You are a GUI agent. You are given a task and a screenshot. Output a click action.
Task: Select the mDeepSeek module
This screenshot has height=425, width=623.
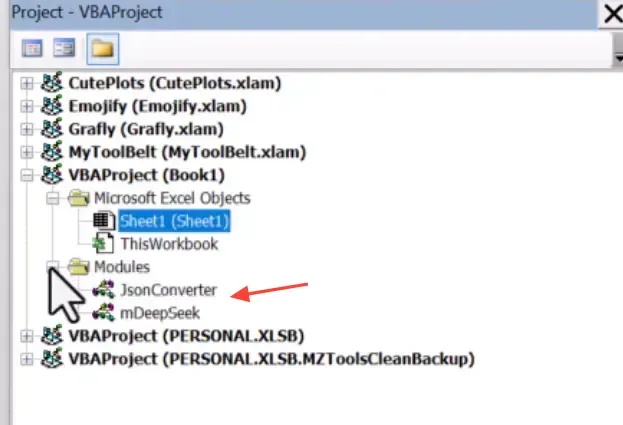click(x=159, y=313)
